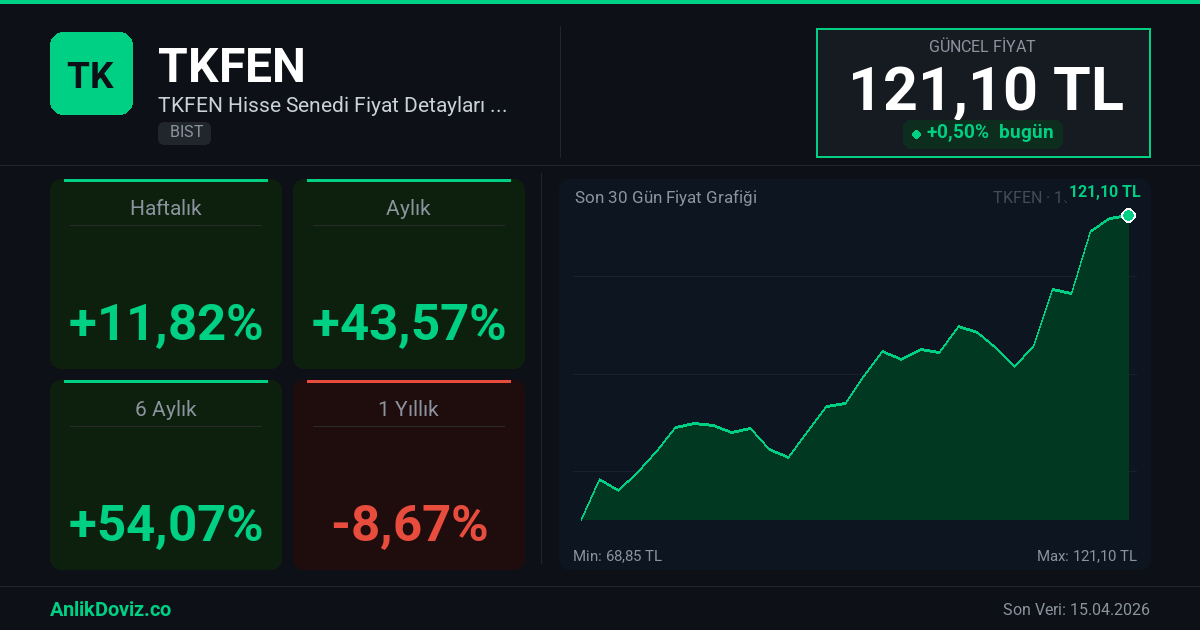Select the green end-point marker on chart
Image resolution: width=1200 pixels, height=630 pixels.
[1128, 216]
